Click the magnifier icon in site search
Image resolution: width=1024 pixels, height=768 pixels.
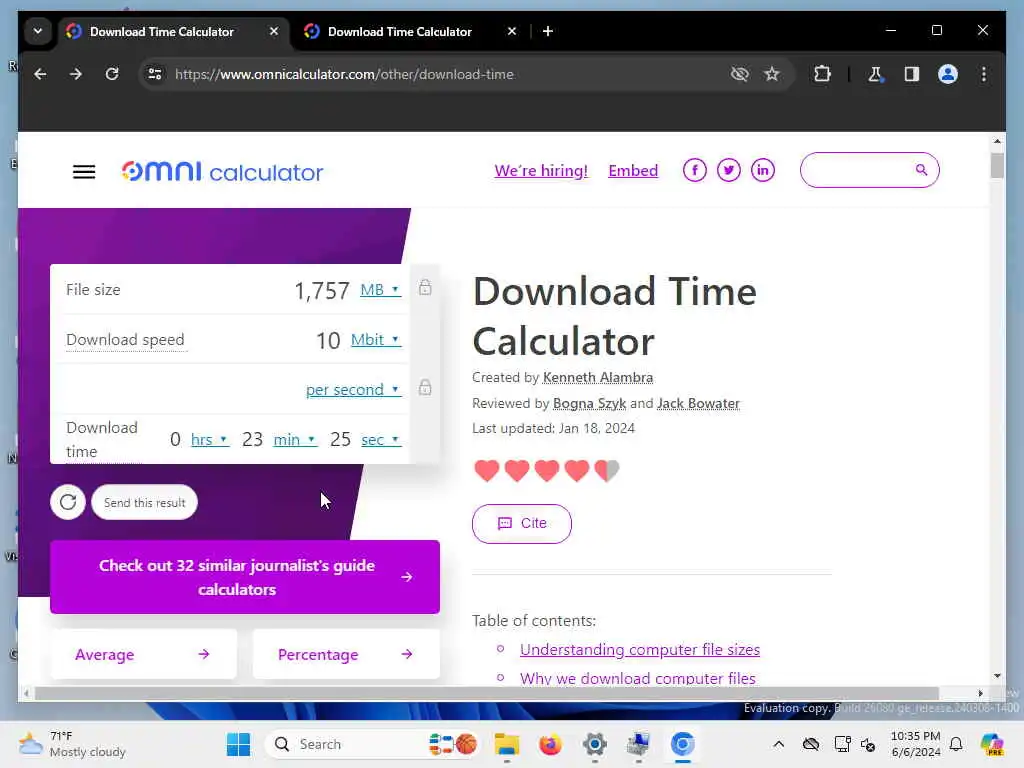tap(921, 170)
